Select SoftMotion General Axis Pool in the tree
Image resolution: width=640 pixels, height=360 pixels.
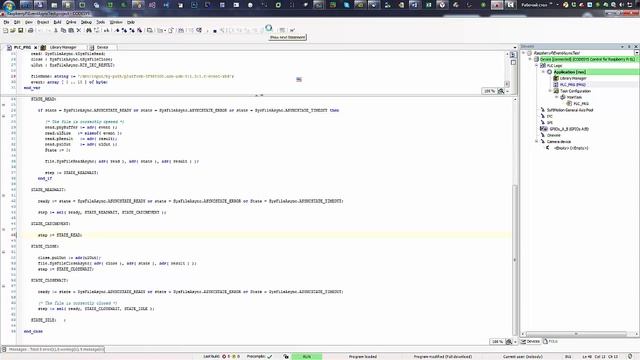[x=569, y=110]
